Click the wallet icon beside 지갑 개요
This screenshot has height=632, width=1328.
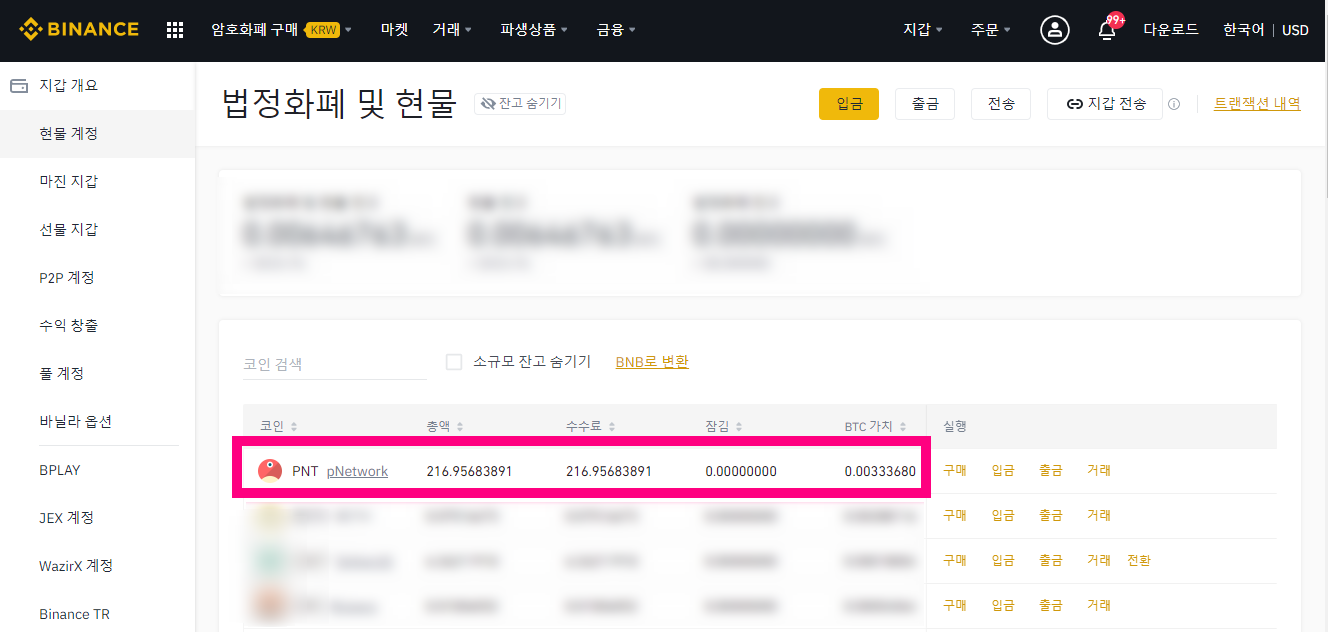[x=18, y=86]
